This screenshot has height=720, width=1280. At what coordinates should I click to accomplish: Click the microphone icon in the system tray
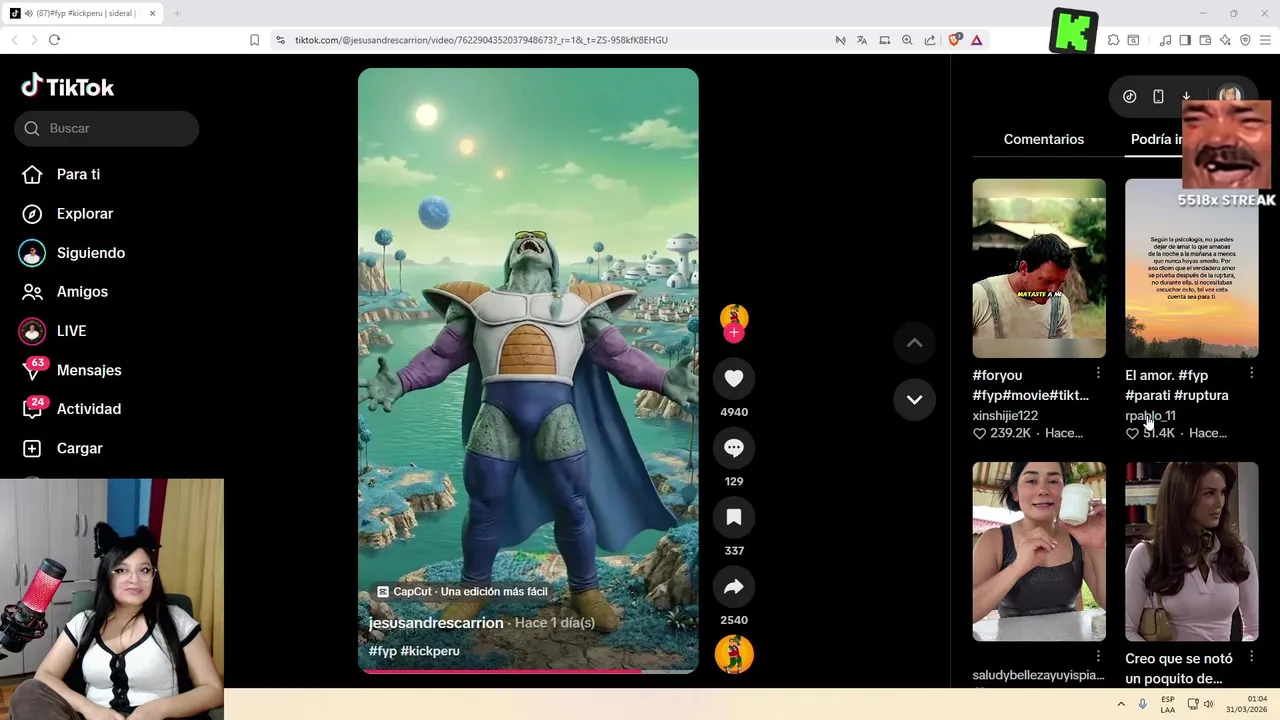[1142, 704]
